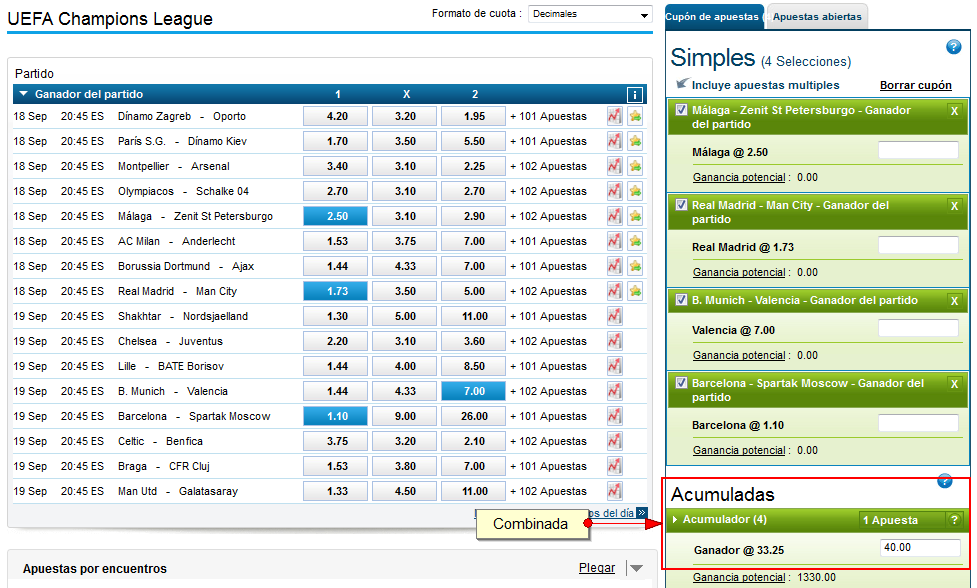The image size is (977, 588).
Task: Open statistics icon for Shakhtar - Nordsjaelland
Action: 614,316
